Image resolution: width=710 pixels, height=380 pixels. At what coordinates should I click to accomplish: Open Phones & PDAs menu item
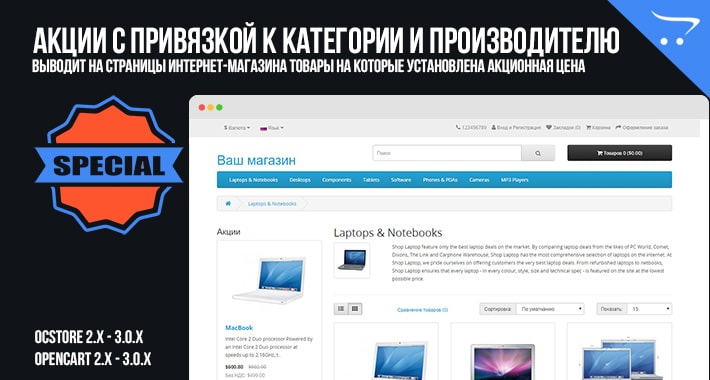(440, 180)
